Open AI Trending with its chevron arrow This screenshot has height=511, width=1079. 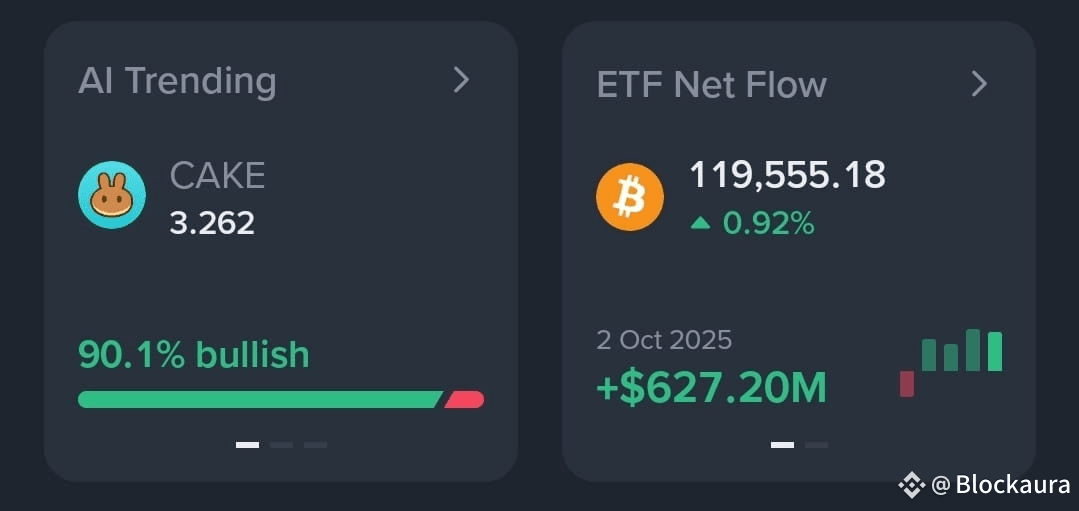pos(462,80)
